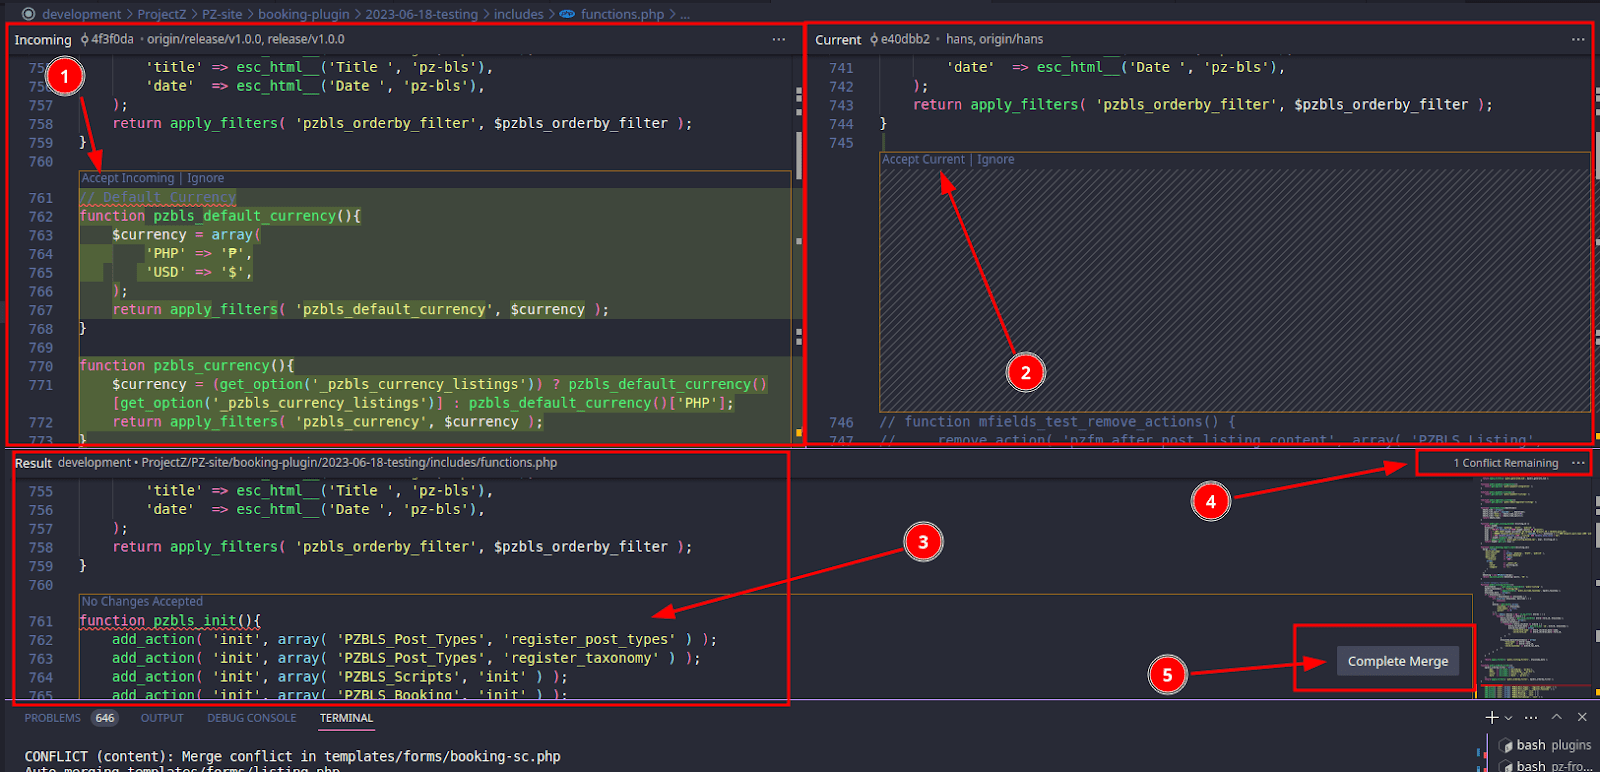Screen dimensions: 1600x772
Task: Open the Incoming pane more actions menu
Action: coord(778,39)
